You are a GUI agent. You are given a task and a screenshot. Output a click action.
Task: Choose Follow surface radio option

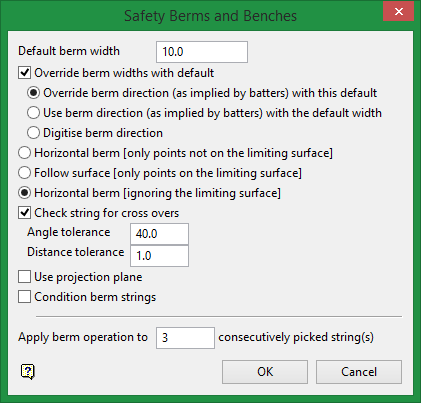coord(25,173)
